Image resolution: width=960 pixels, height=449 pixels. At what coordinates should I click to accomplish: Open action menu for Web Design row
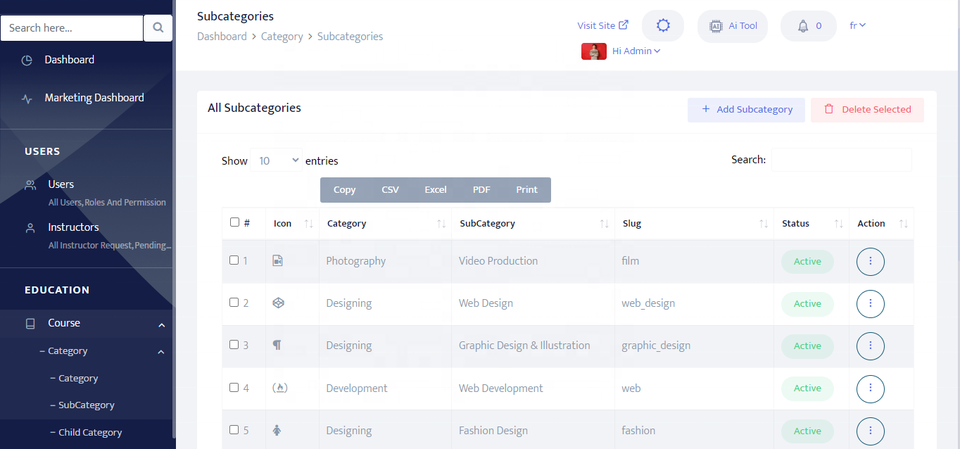(870, 303)
